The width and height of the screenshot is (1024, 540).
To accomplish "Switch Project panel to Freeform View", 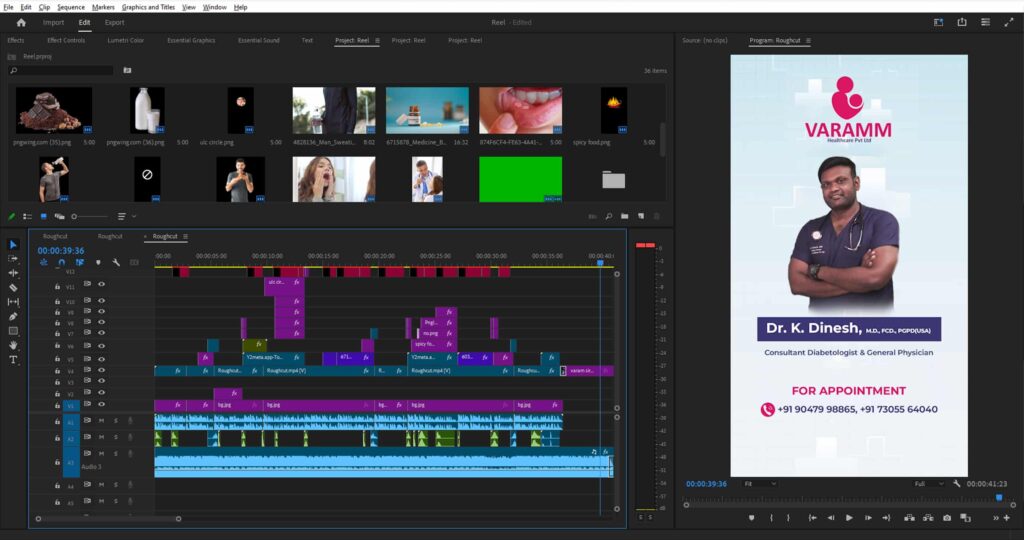I will pos(59,216).
